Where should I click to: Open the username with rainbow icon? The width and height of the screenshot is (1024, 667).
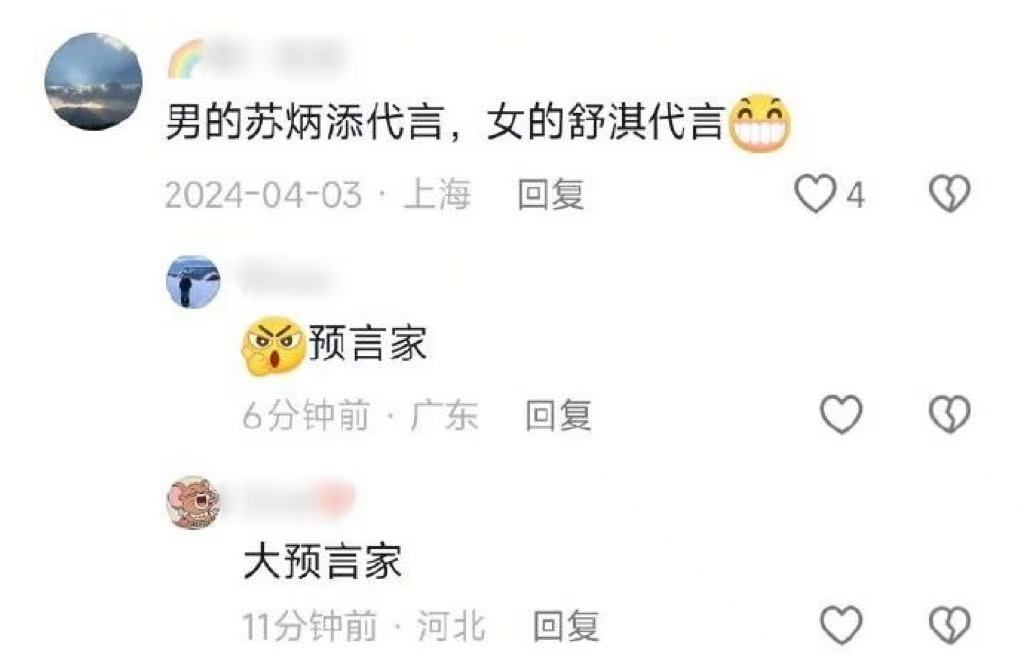click(258, 59)
